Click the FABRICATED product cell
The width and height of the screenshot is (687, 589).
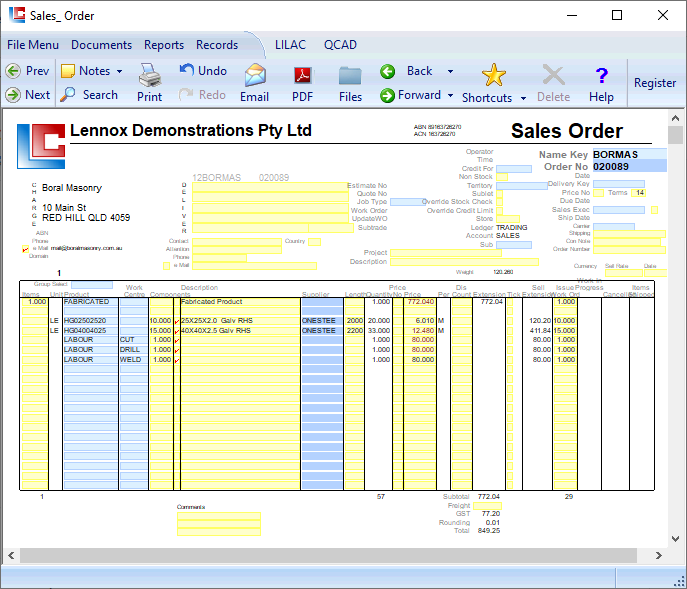coord(91,302)
